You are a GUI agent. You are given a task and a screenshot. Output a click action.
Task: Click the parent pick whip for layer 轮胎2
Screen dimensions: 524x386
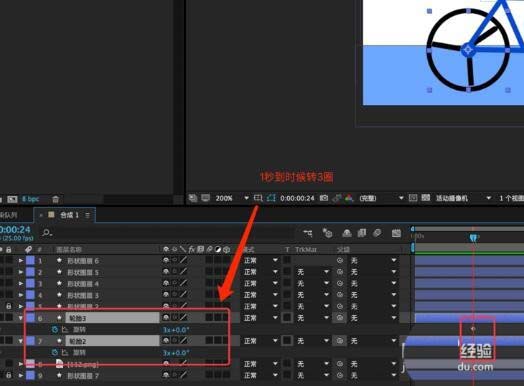340,341
